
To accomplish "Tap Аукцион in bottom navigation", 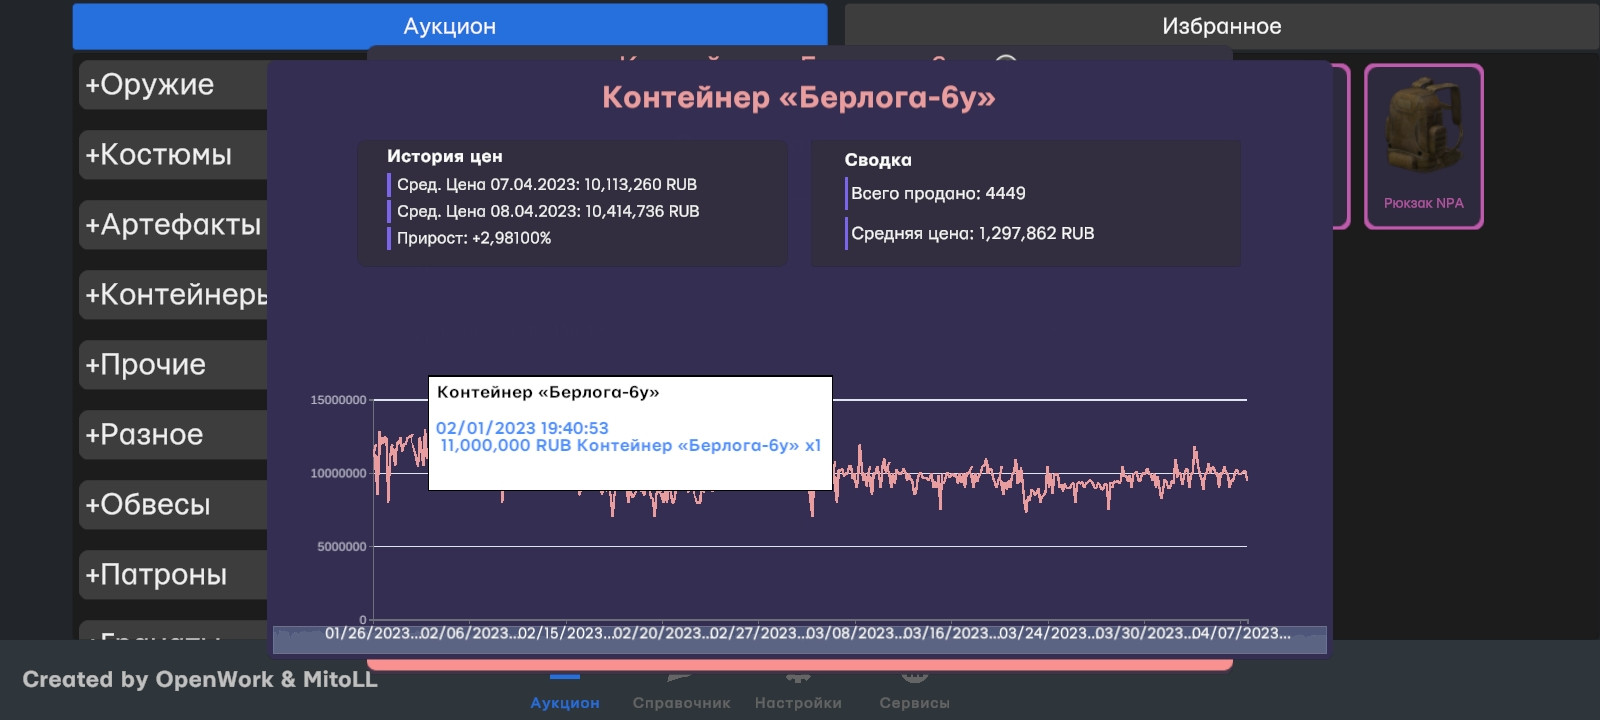I will (565, 693).
